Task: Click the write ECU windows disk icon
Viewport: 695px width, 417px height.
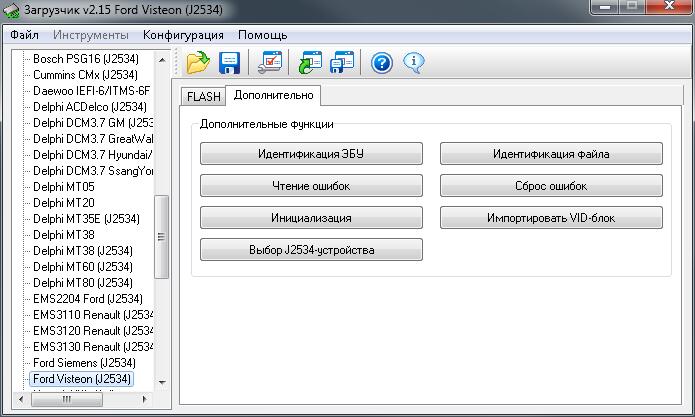Action: click(x=342, y=62)
